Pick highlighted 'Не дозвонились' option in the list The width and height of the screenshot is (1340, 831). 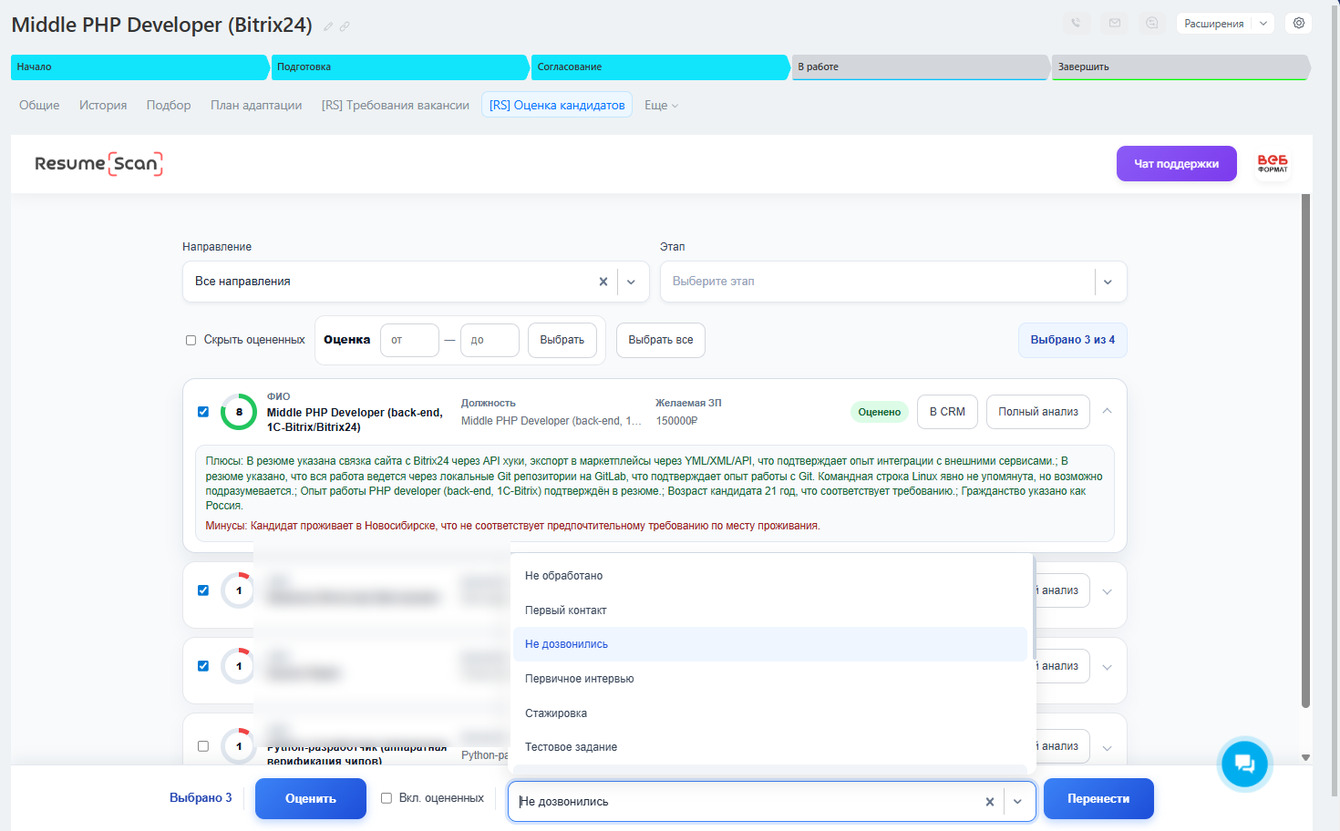tap(770, 644)
